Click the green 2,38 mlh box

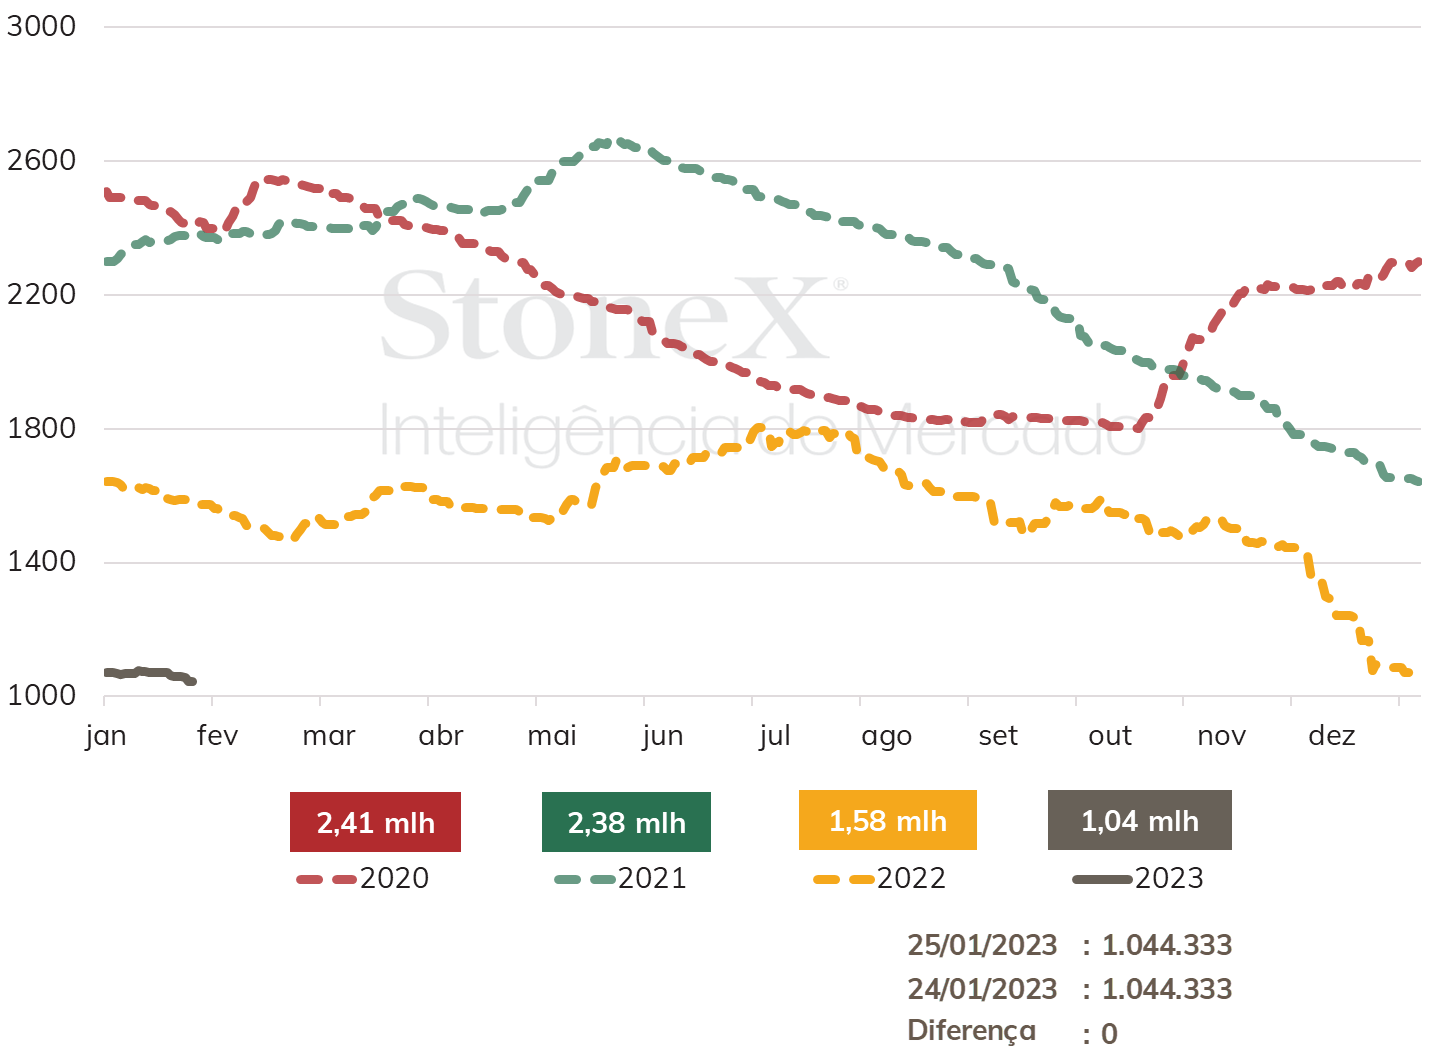tap(626, 822)
